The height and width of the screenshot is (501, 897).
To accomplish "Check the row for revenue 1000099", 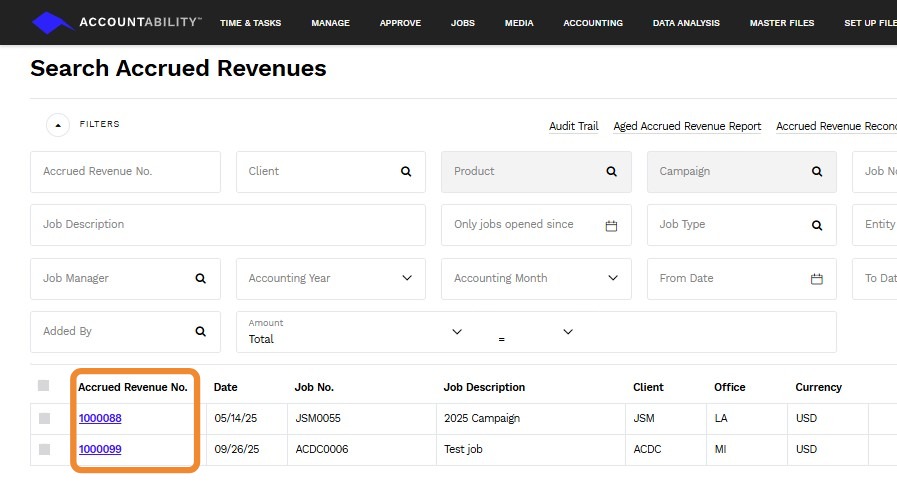I will coord(44,450).
